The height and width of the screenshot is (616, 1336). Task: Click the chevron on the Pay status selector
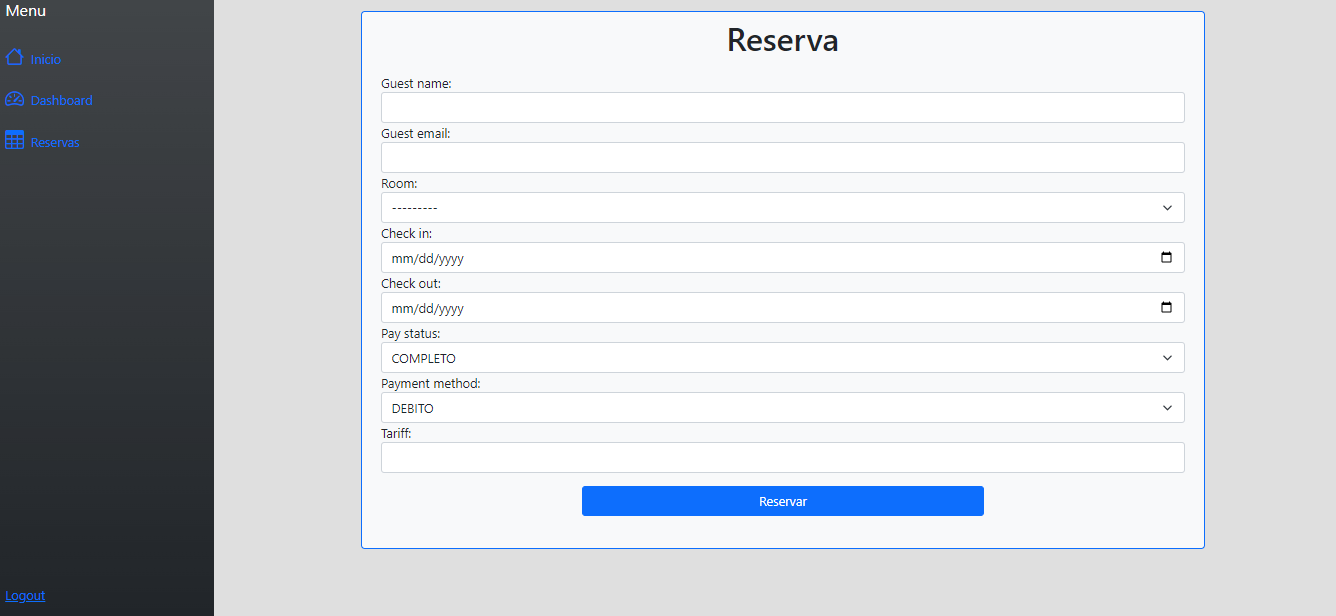point(1166,357)
